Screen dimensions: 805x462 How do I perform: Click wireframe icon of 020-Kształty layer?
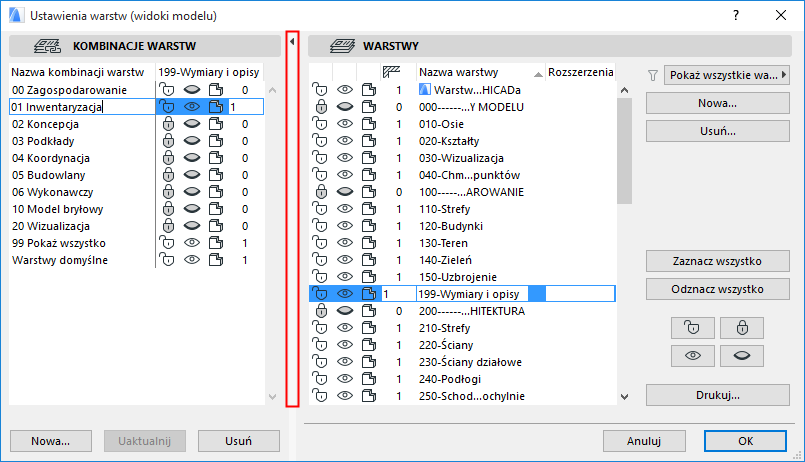point(369,141)
